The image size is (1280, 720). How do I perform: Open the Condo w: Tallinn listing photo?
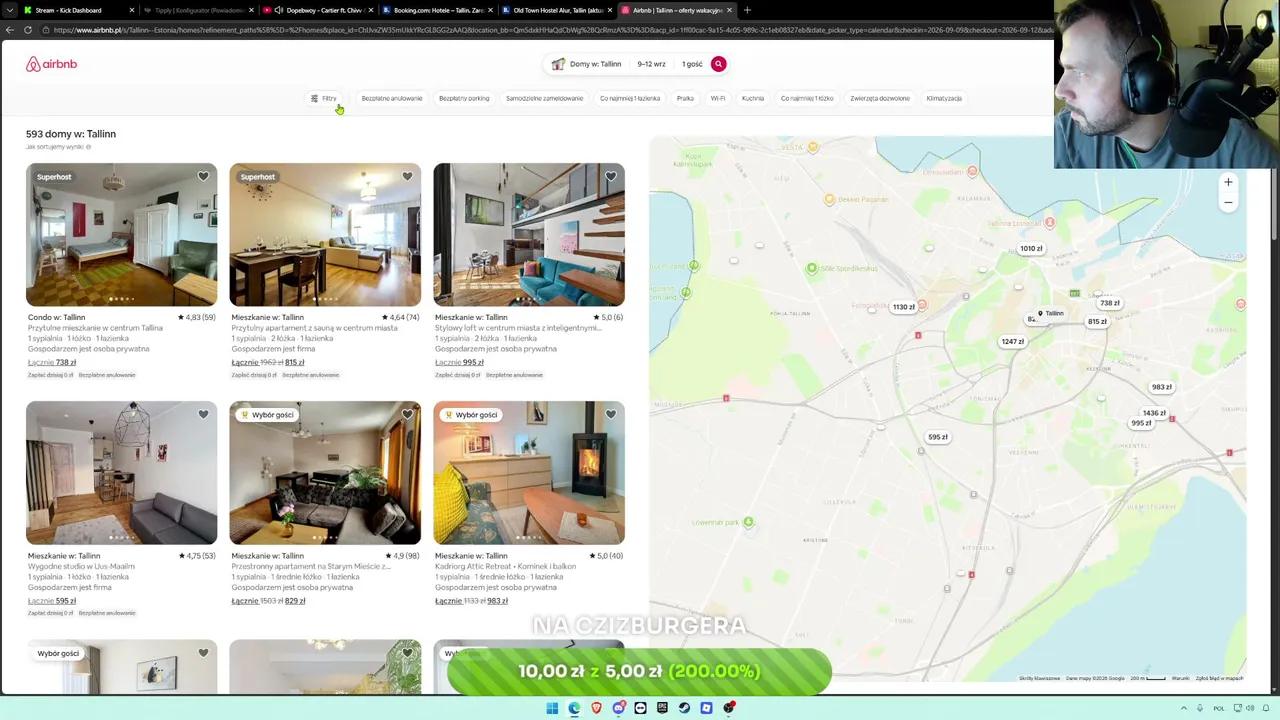(x=121, y=235)
